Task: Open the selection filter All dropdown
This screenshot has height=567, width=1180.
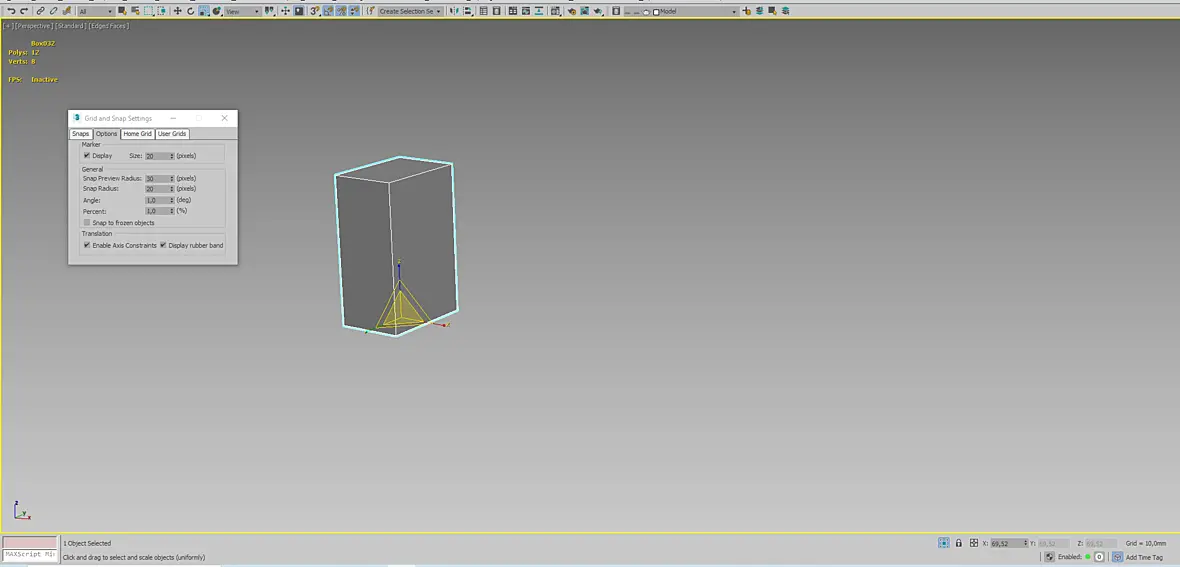Action: click(95, 11)
